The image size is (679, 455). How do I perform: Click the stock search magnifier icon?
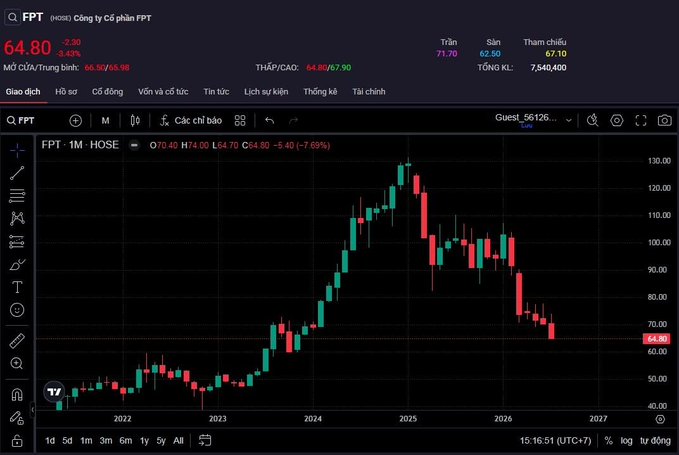13,17
